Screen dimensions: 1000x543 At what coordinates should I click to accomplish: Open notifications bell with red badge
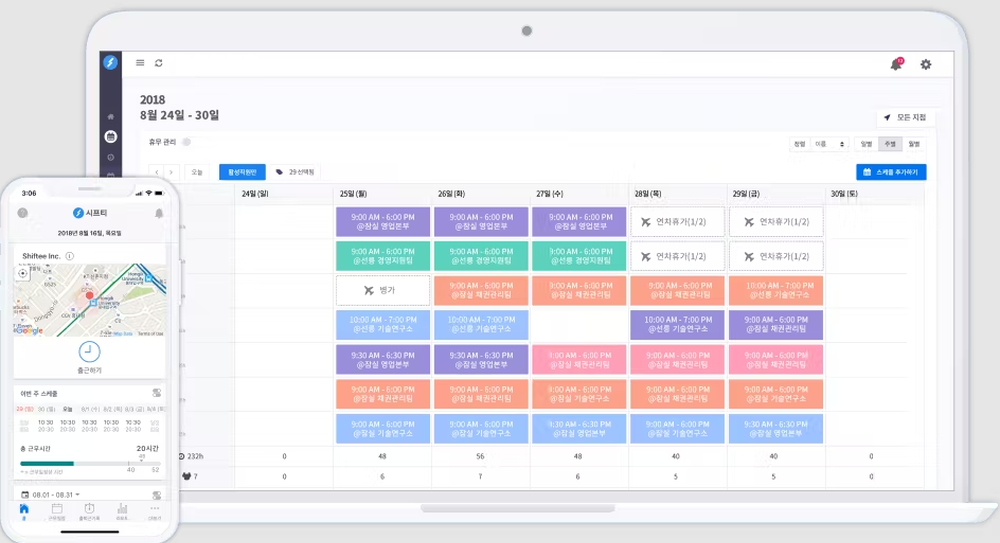click(x=897, y=64)
